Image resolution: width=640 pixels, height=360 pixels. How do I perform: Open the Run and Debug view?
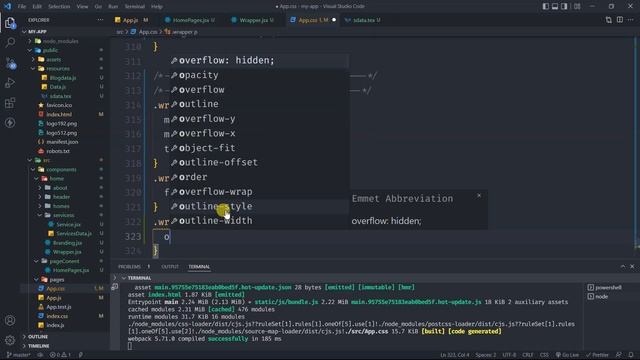(10, 82)
